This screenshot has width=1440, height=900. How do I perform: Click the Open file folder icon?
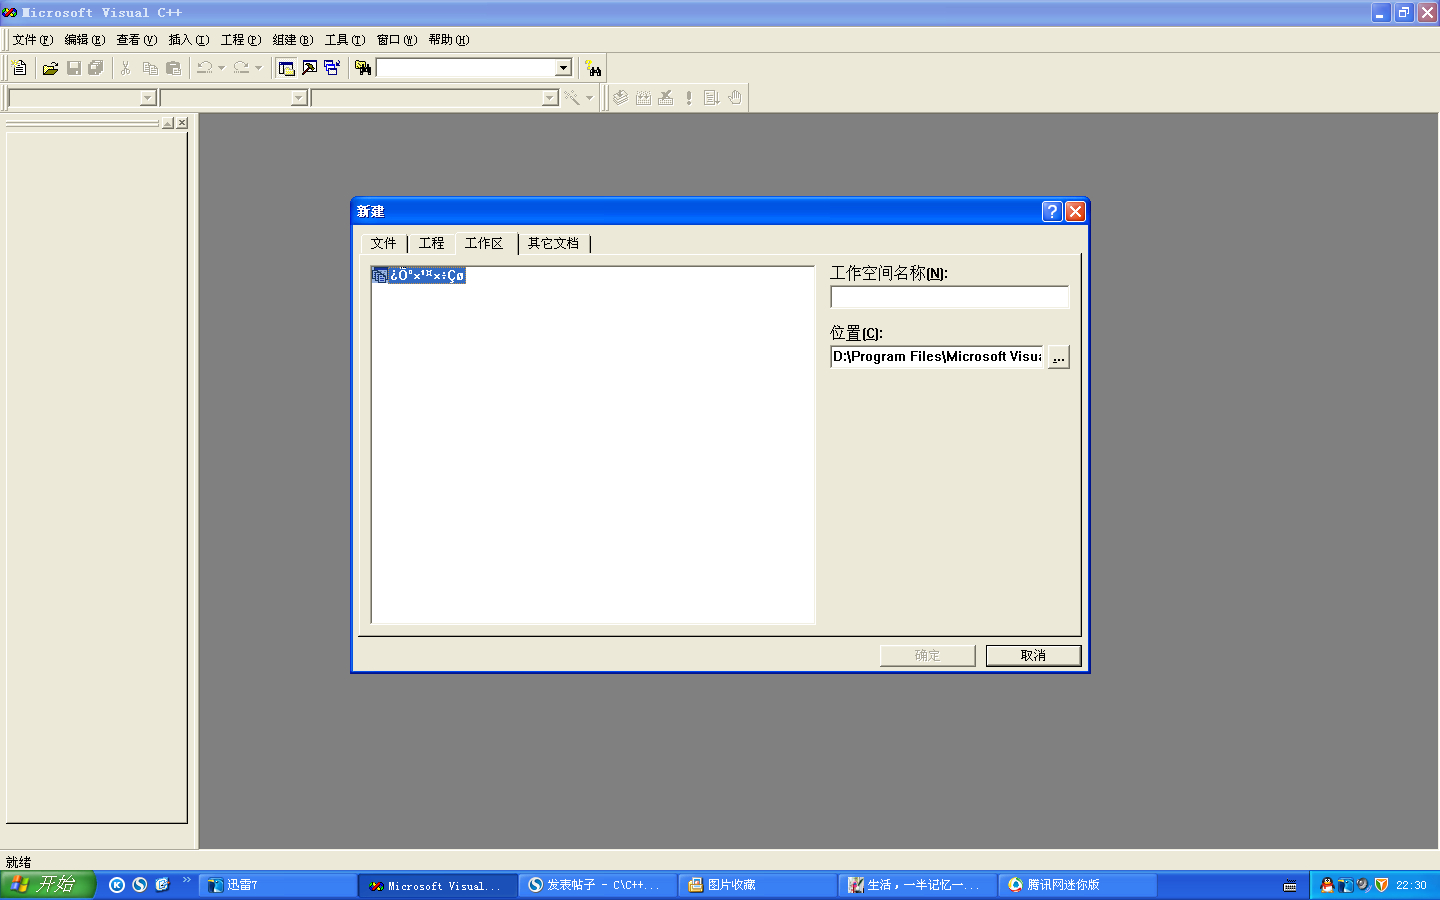click(50, 68)
